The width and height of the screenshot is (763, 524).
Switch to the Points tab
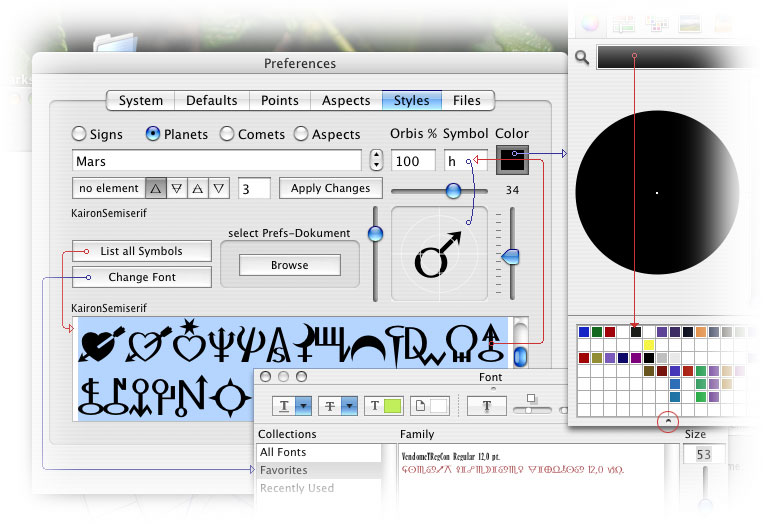[x=280, y=101]
